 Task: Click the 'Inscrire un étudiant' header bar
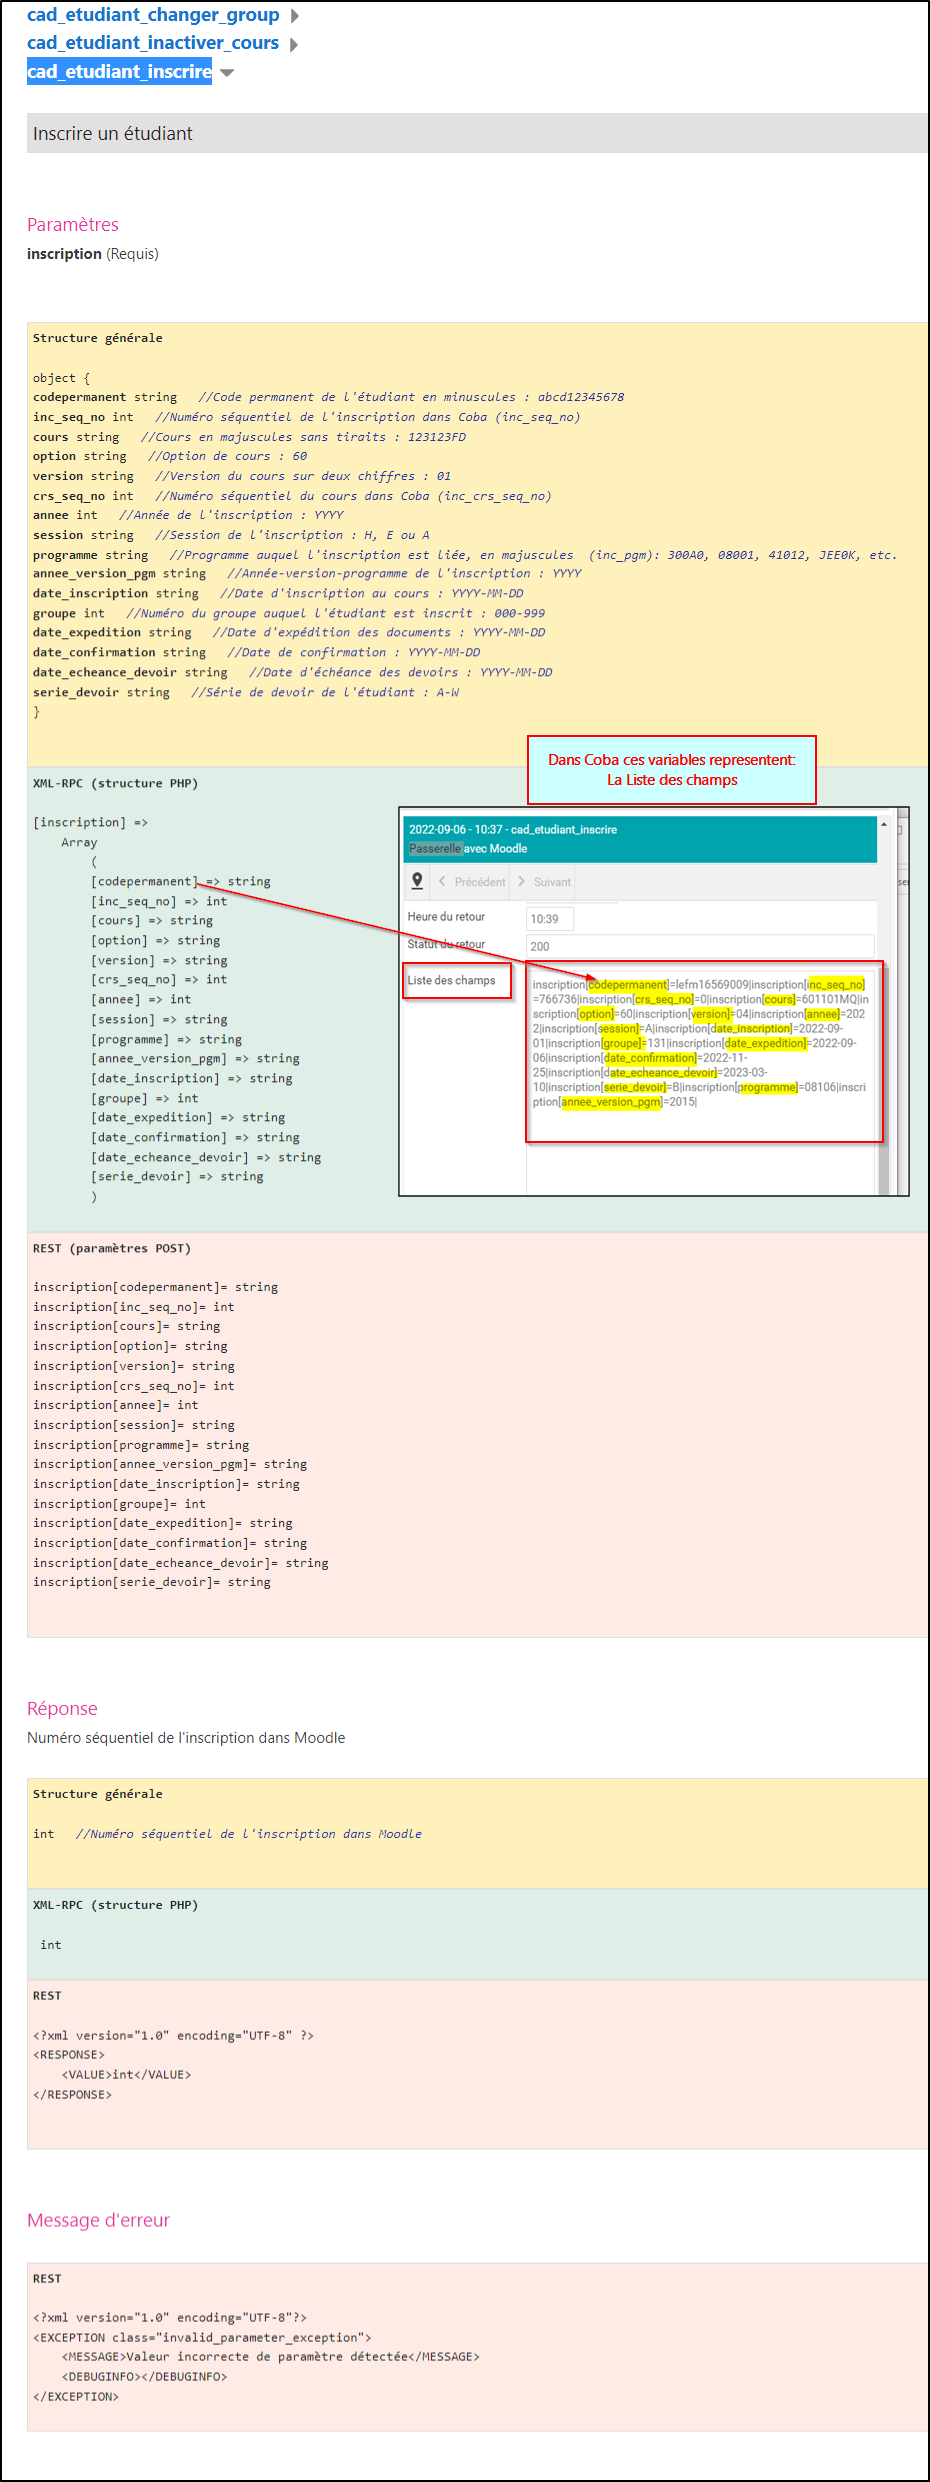(x=477, y=133)
